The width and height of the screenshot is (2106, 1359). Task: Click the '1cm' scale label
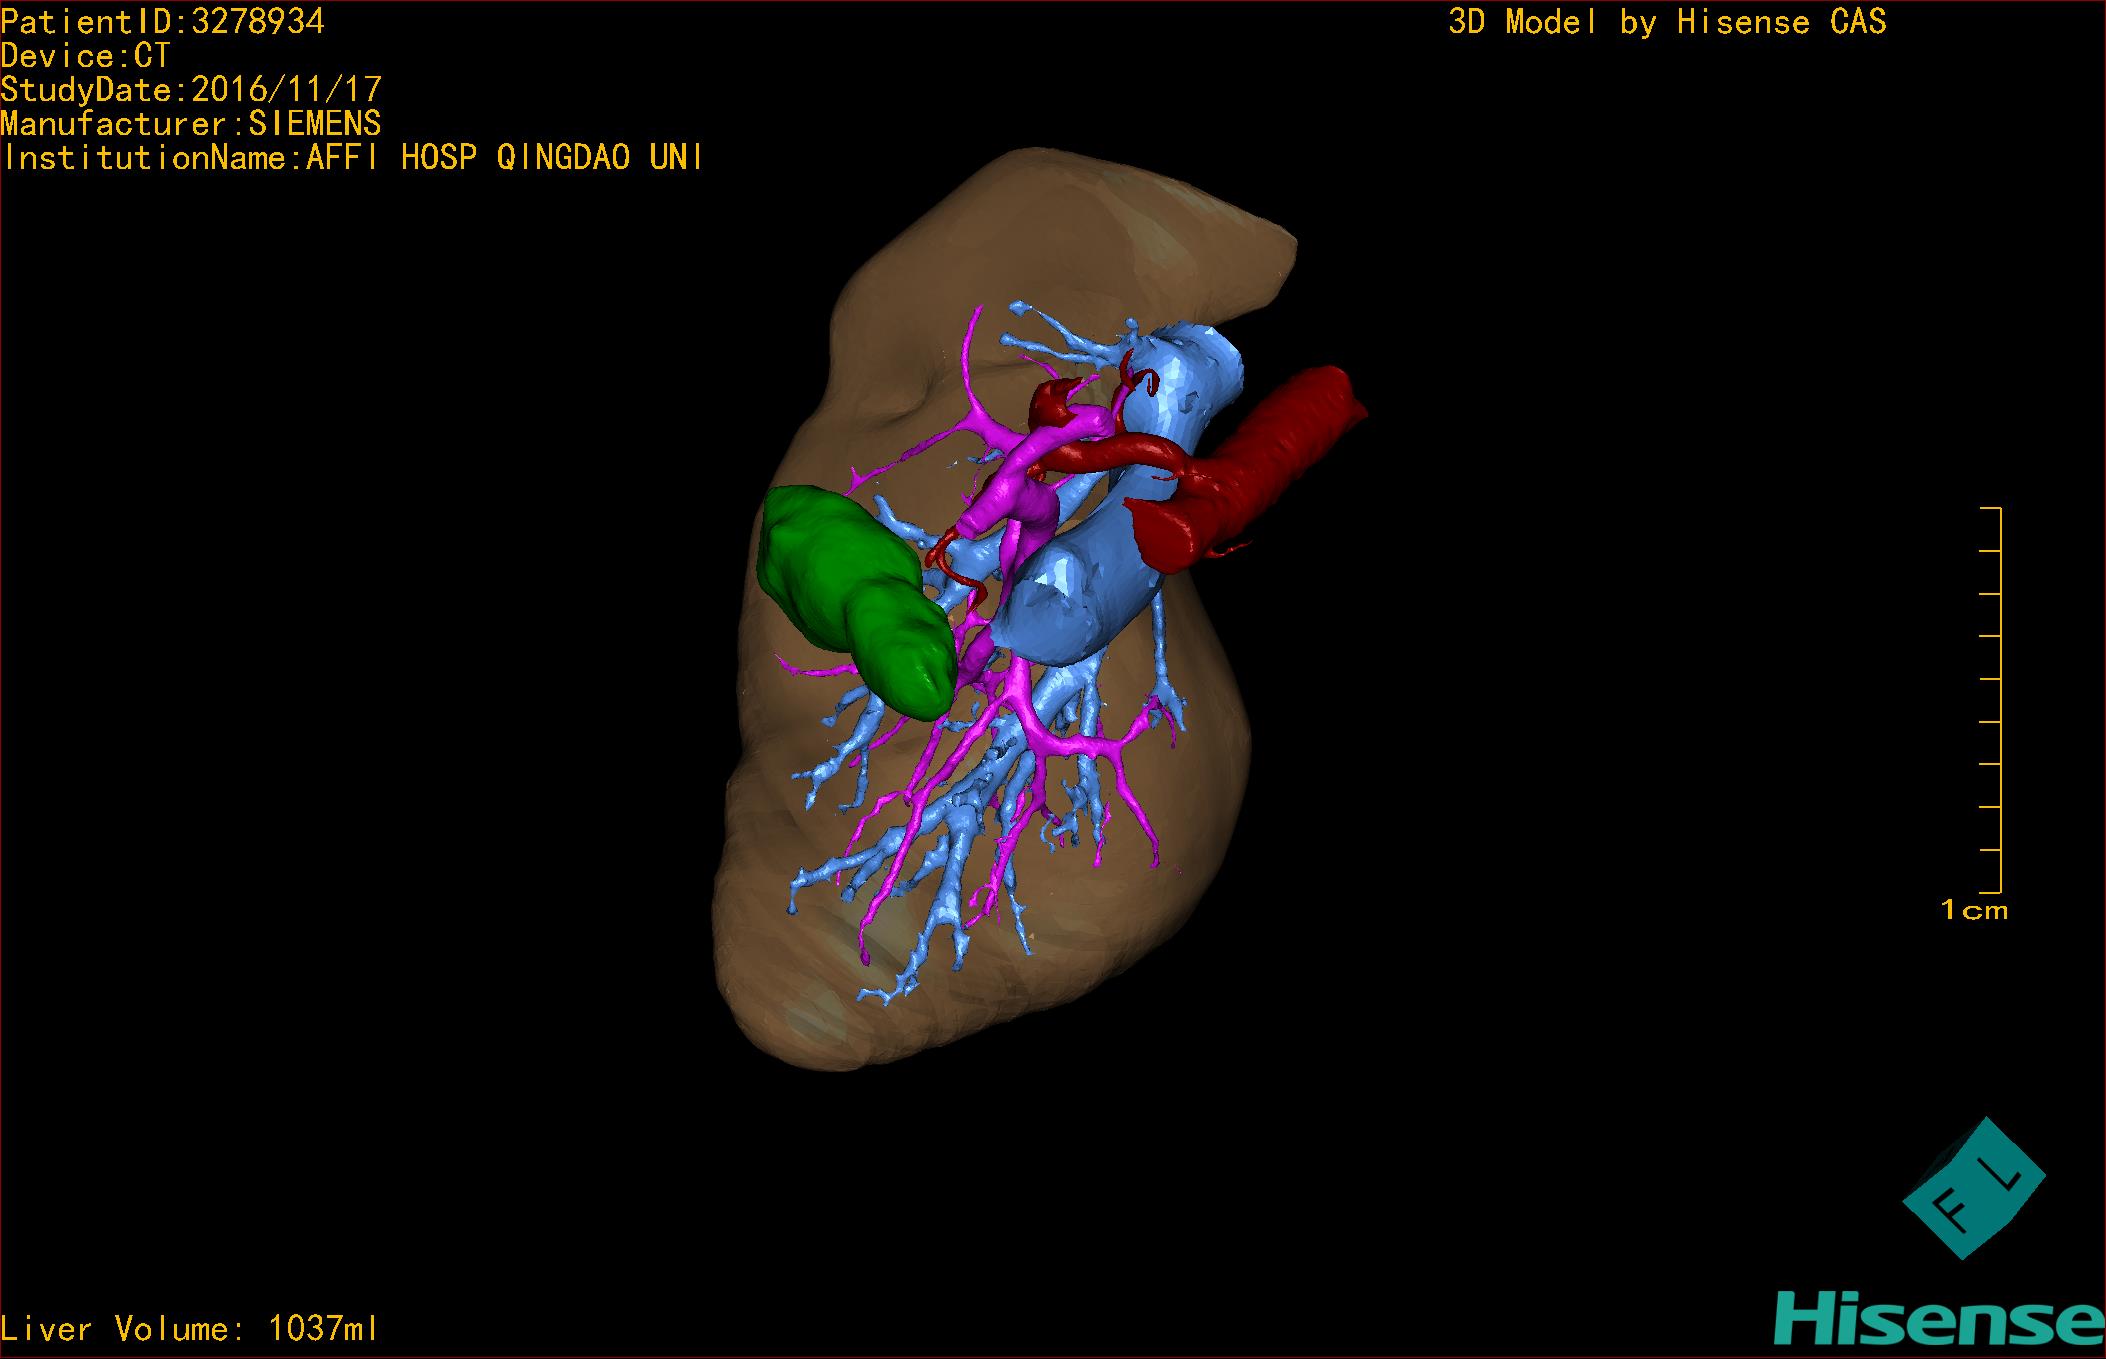(1974, 910)
